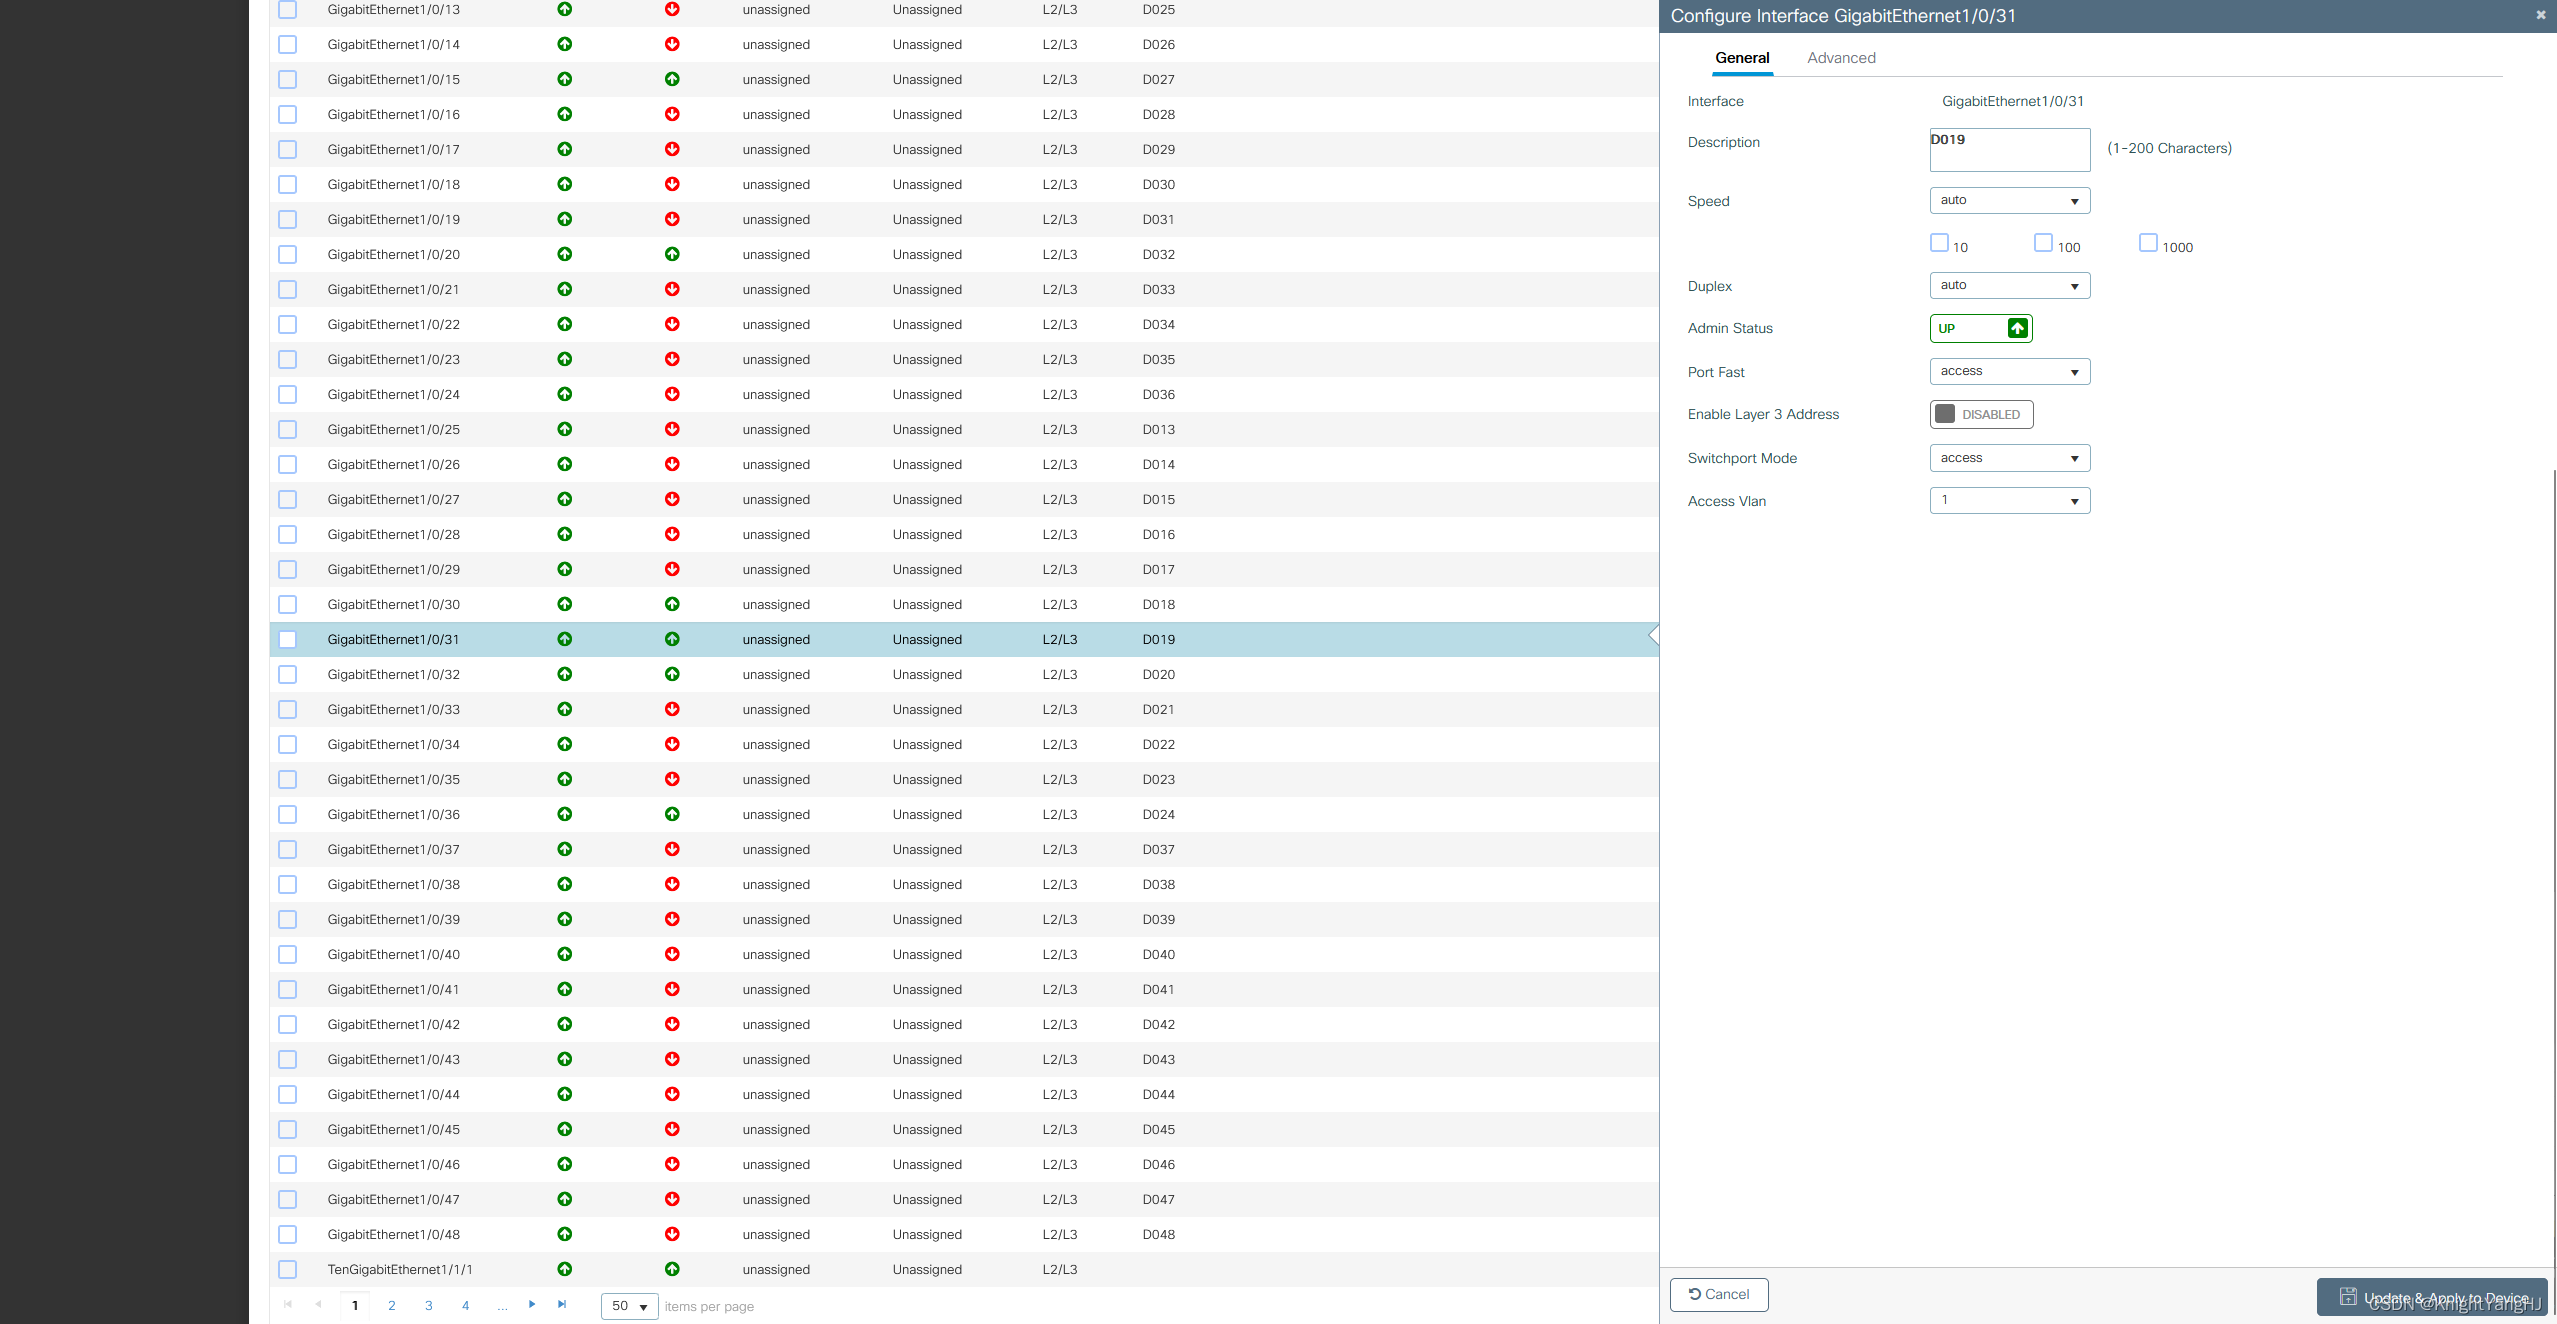The image size is (2557, 1324).
Task: Click admin status icon for GigabitEthernet1/0/22
Action: (x=565, y=324)
